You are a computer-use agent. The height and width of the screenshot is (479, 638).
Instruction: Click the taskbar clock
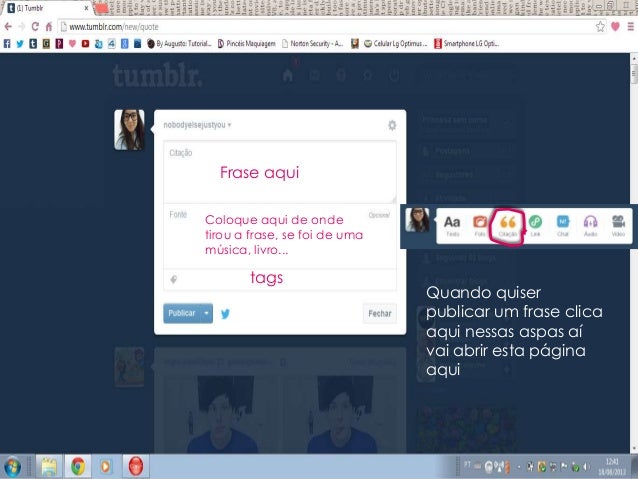[x=612, y=467]
